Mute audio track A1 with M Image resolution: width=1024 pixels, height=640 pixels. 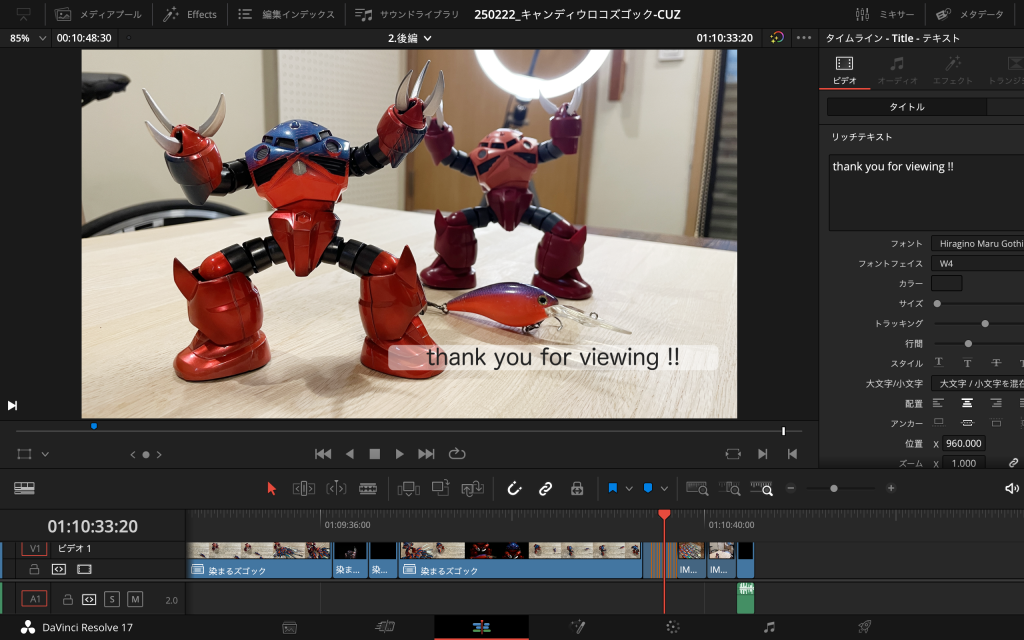135,599
